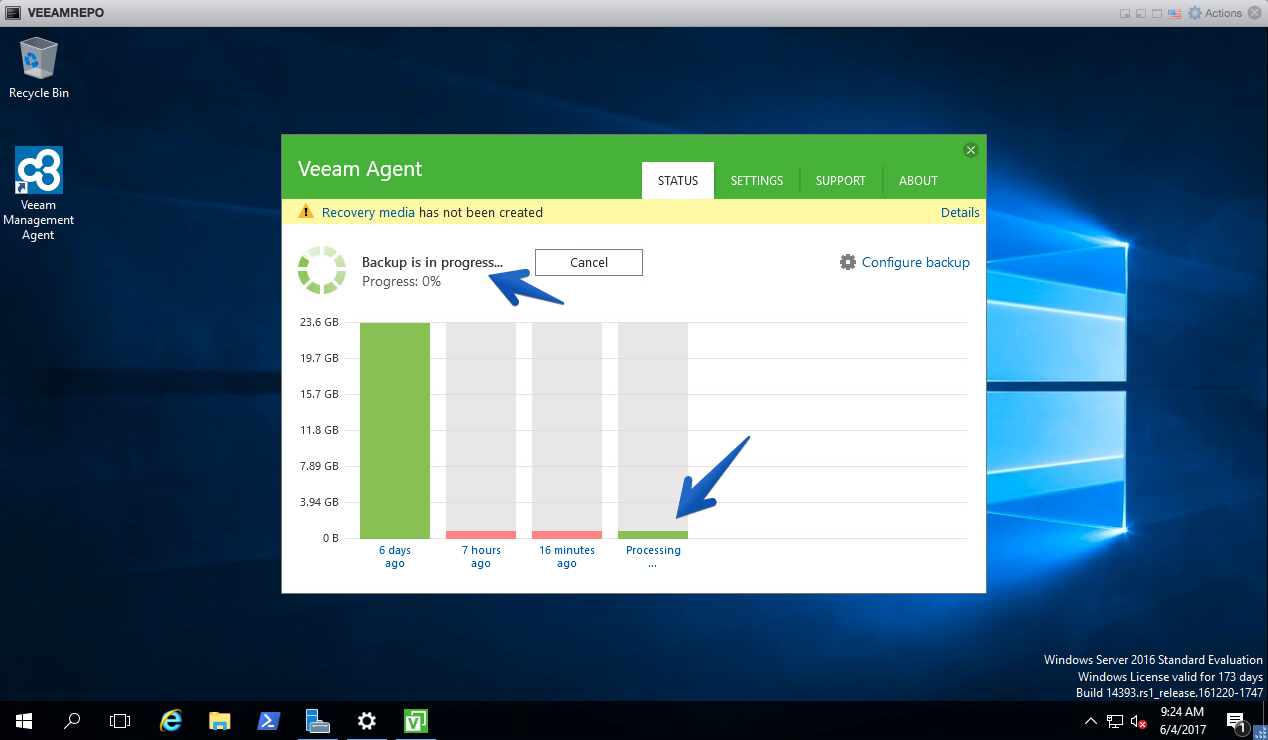Screen dimensions: 1268x740
Task: Select the full green 6 days ago bar
Action: (395, 430)
